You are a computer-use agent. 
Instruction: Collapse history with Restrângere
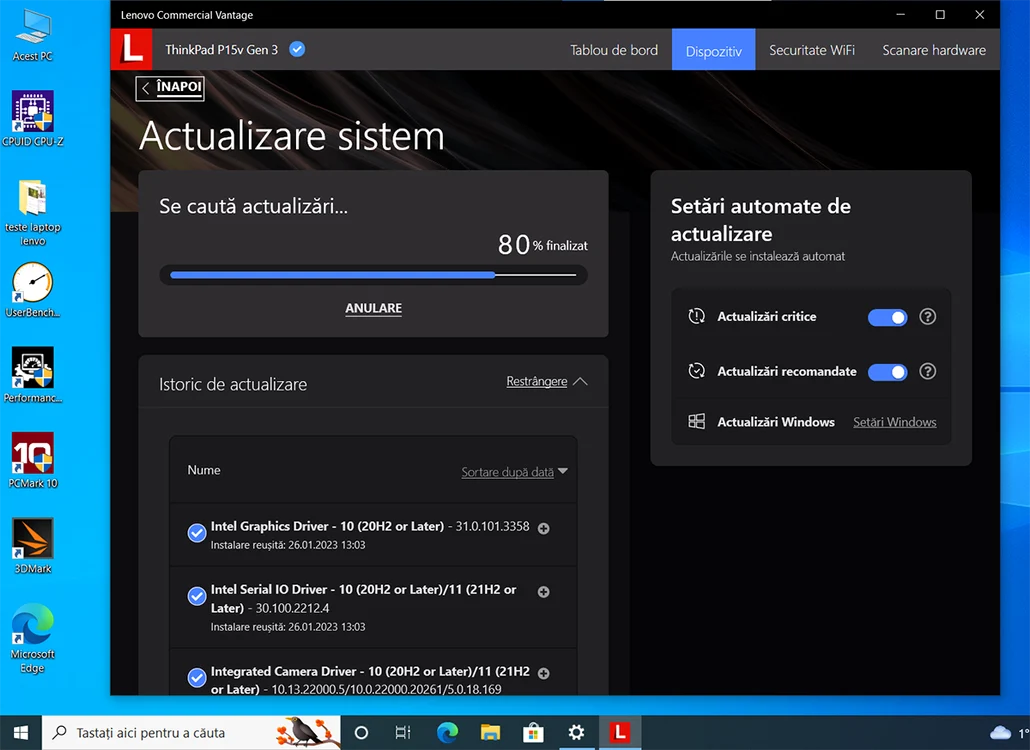tap(547, 382)
